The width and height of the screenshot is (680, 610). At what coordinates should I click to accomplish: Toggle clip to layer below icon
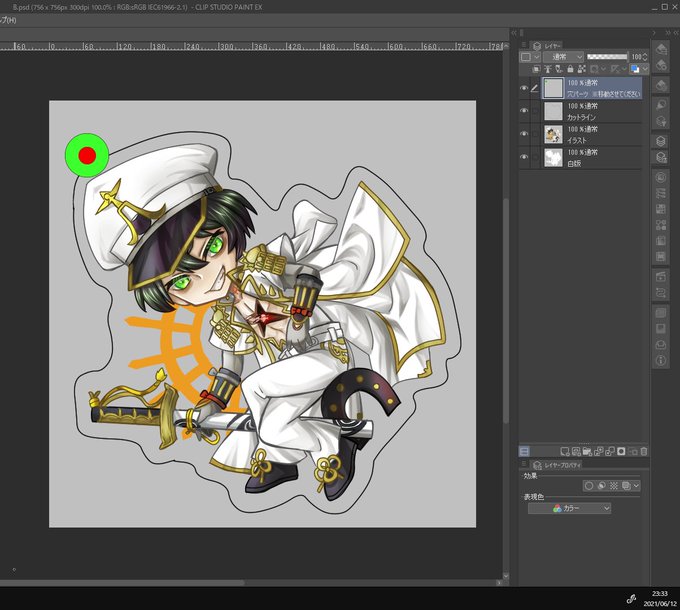(536, 69)
